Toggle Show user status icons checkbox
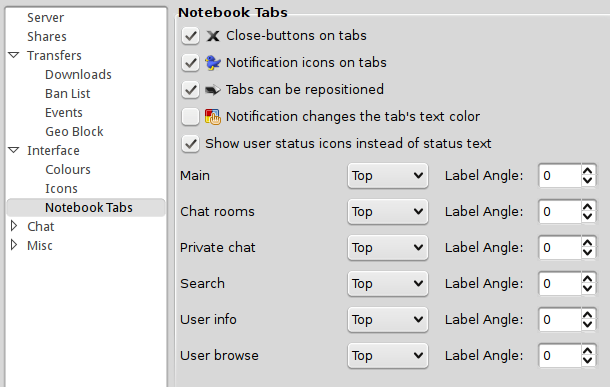The height and width of the screenshot is (387, 610). (190, 144)
